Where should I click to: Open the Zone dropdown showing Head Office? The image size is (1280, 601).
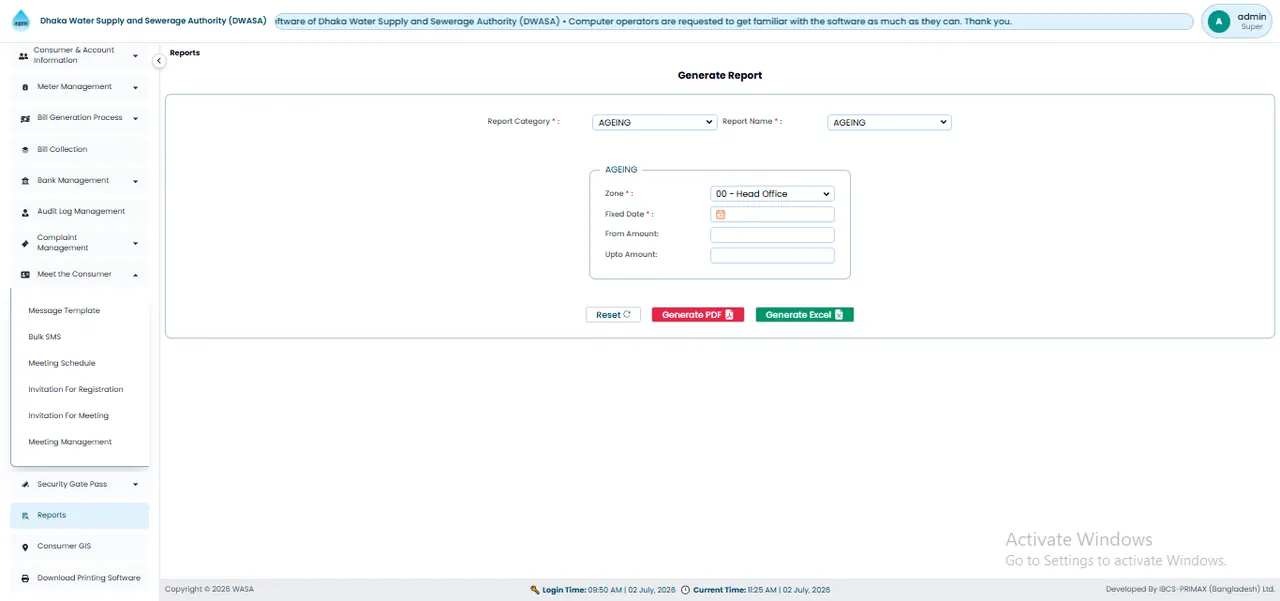pyautogui.click(x=772, y=194)
